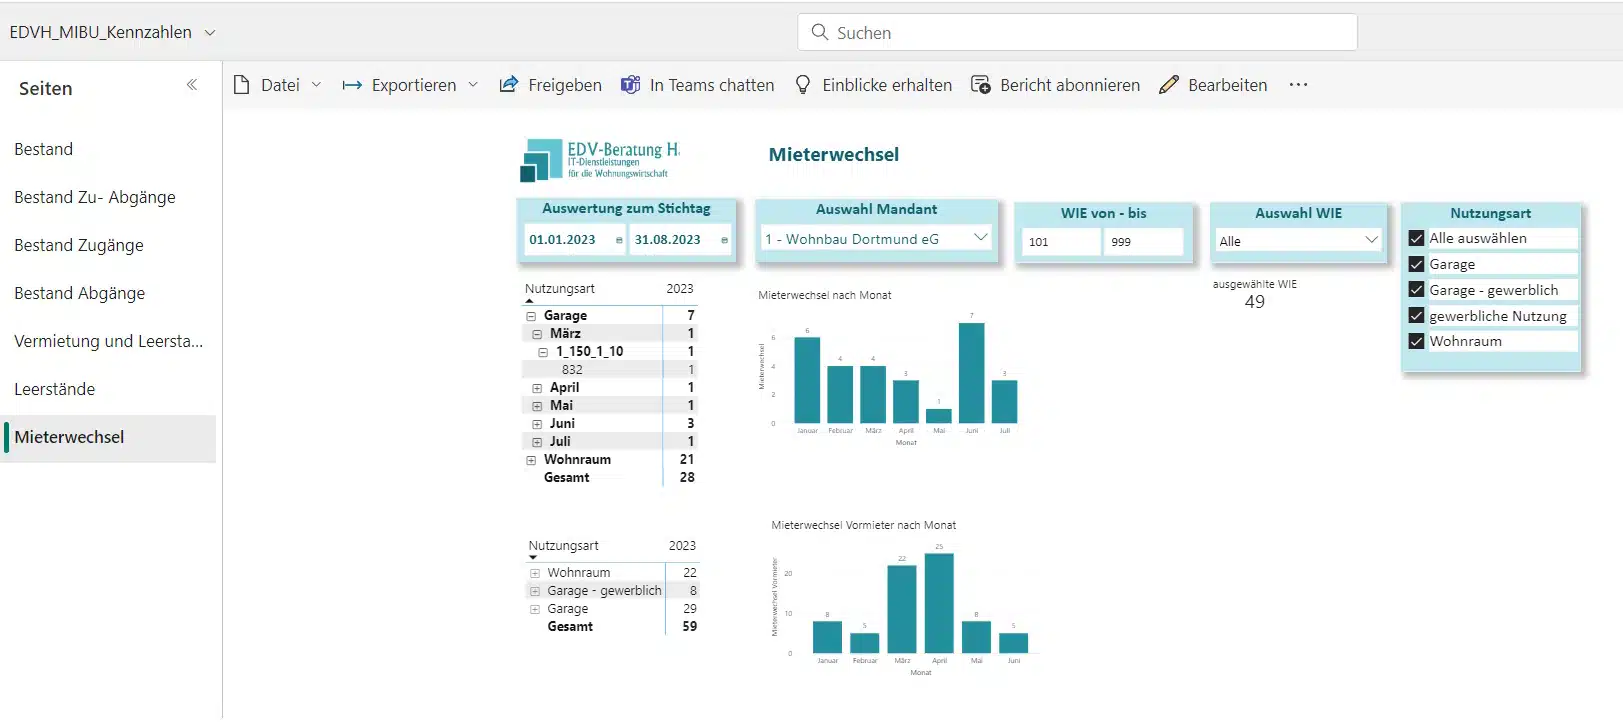The image size is (1623, 727).
Task: Click the Freigeben share icon
Action: click(x=509, y=85)
